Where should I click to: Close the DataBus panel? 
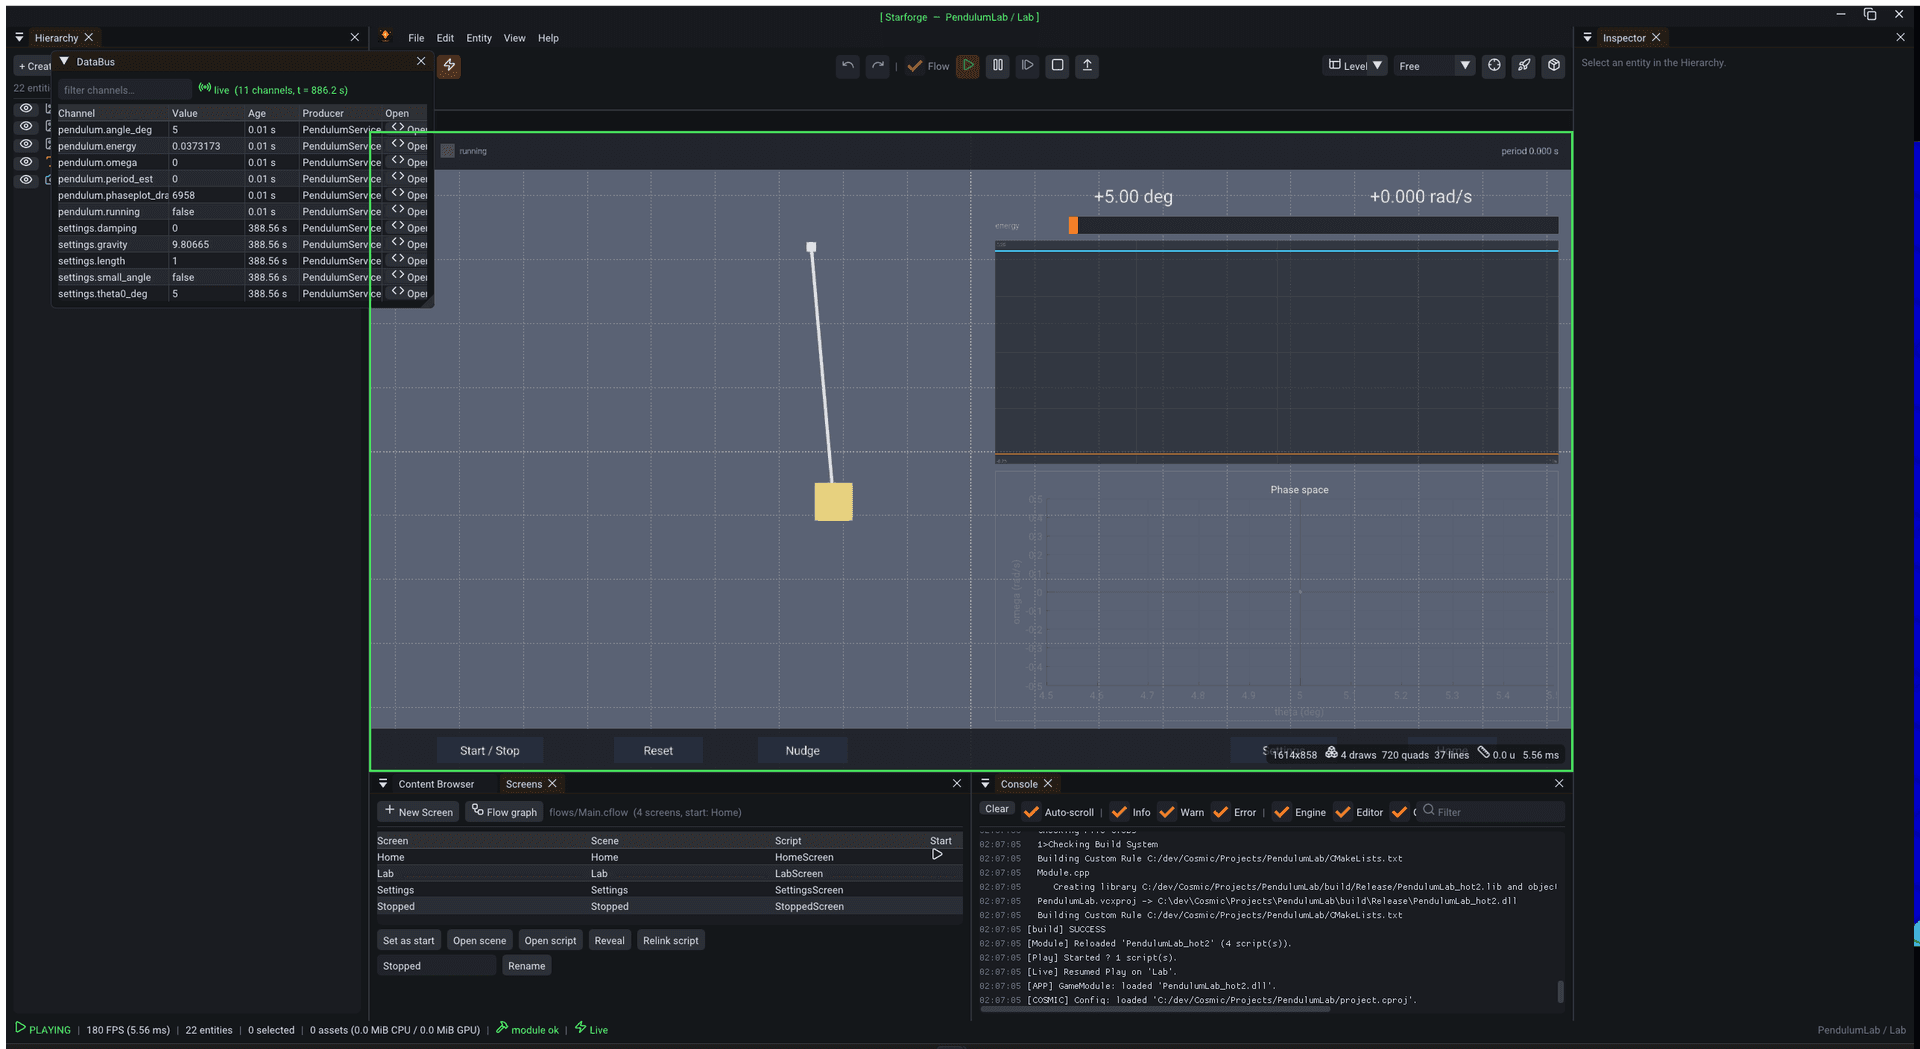(421, 61)
